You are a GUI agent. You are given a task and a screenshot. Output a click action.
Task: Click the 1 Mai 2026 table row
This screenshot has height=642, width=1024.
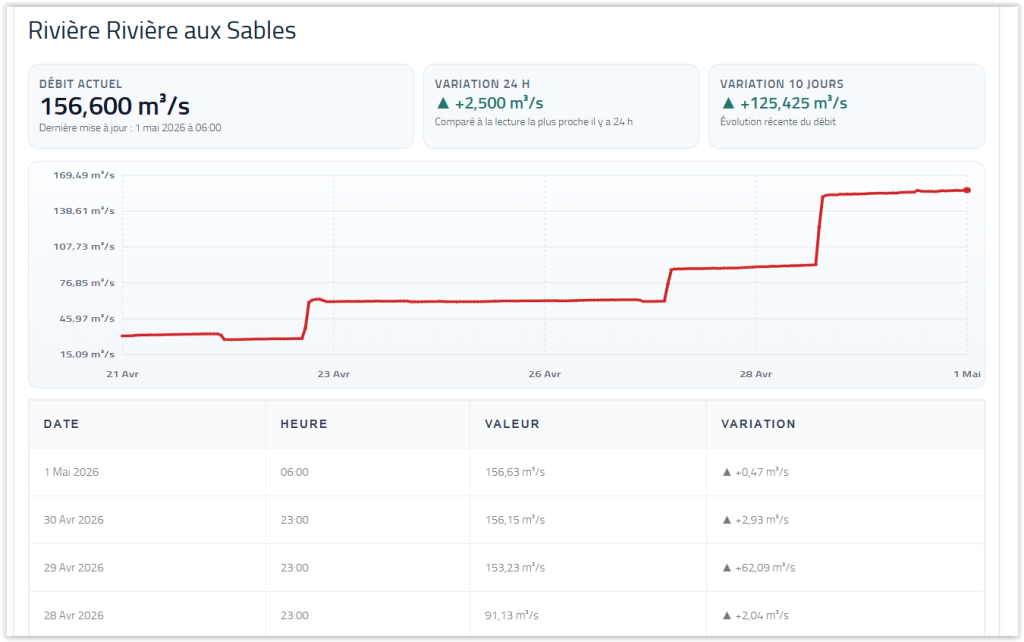pos(506,472)
